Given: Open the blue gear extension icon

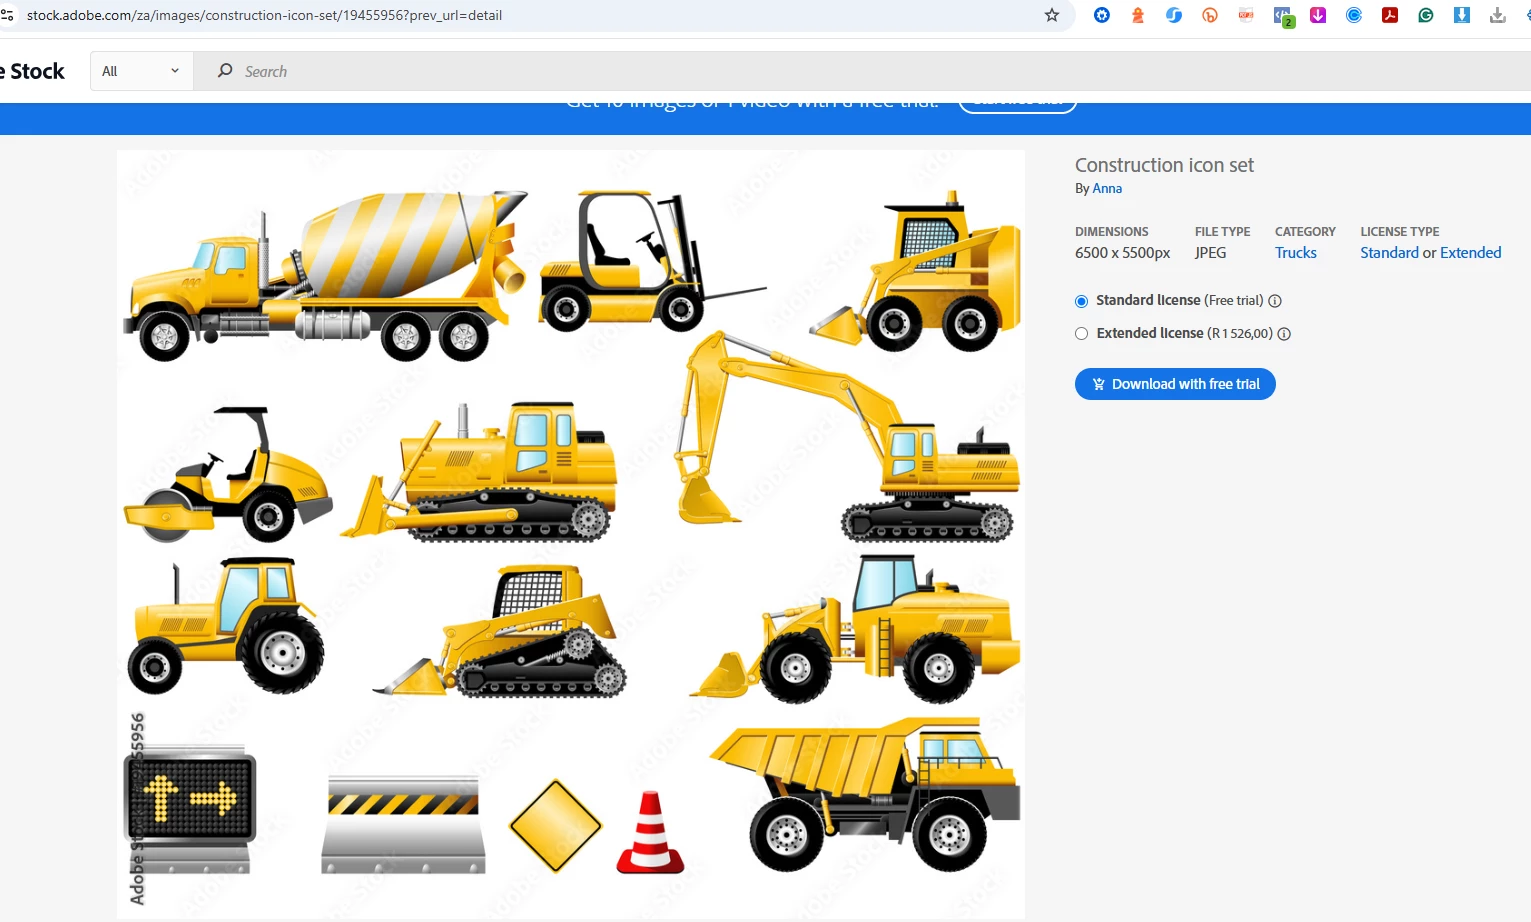Looking at the screenshot, I should 1102,15.
